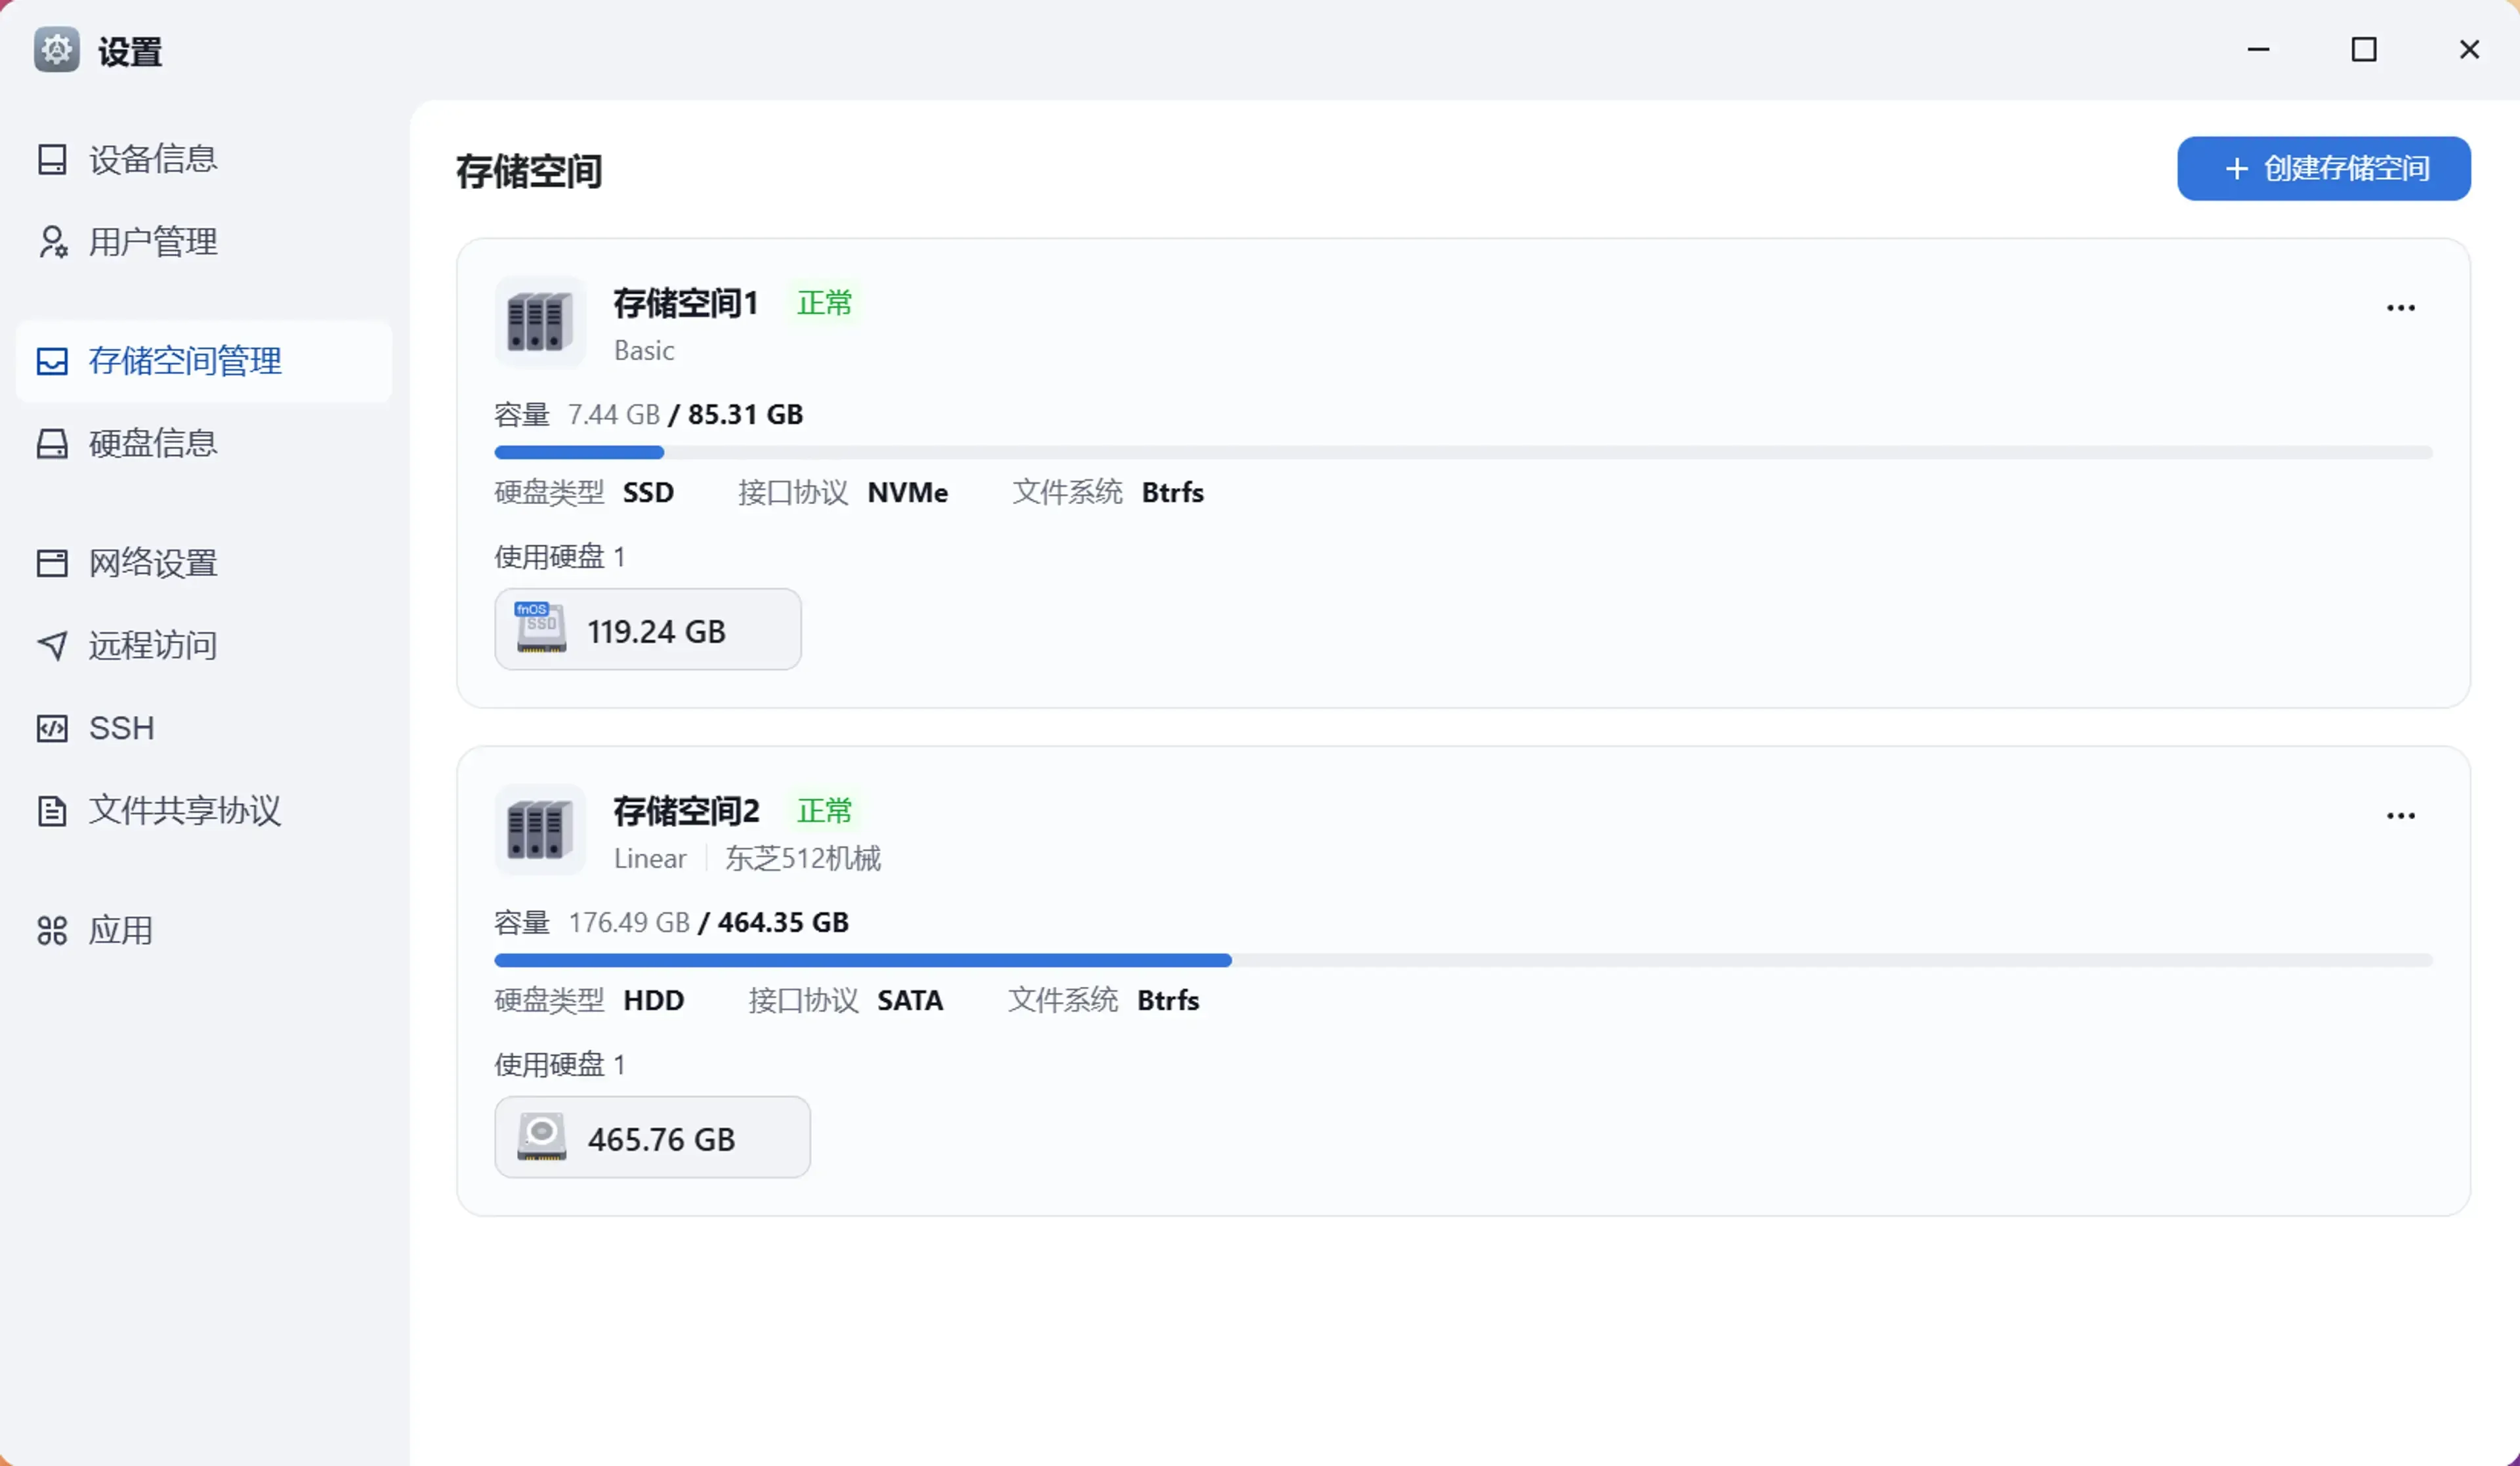The height and width of the screenshot is (1466, 2520).
Task: Click the 存储空间2 server rack icon
Action: [540, 830]
